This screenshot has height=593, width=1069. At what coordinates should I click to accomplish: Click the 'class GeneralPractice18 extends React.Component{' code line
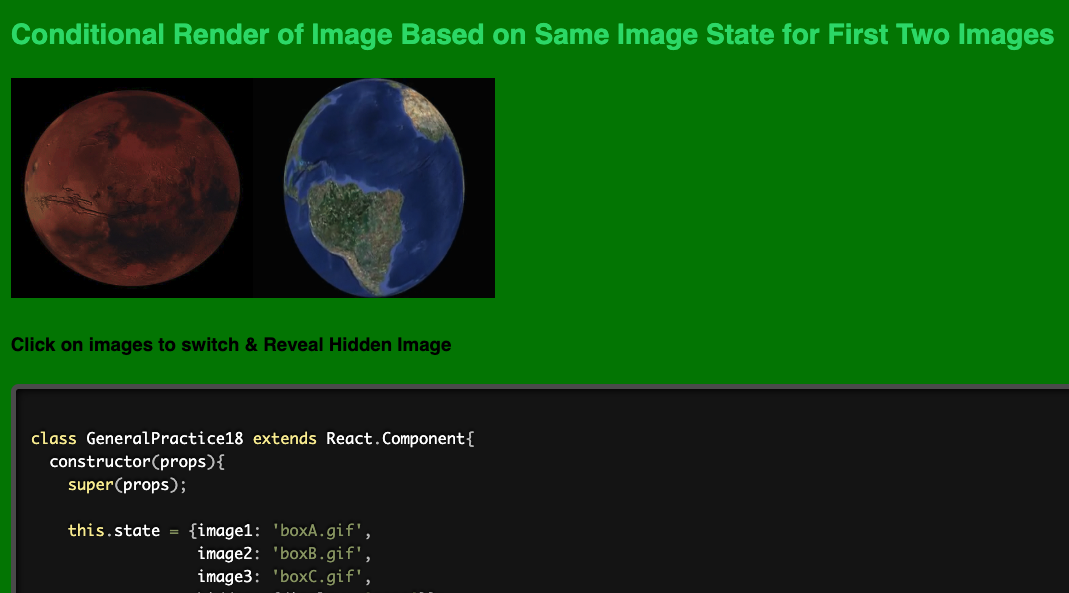coord(253,438)
